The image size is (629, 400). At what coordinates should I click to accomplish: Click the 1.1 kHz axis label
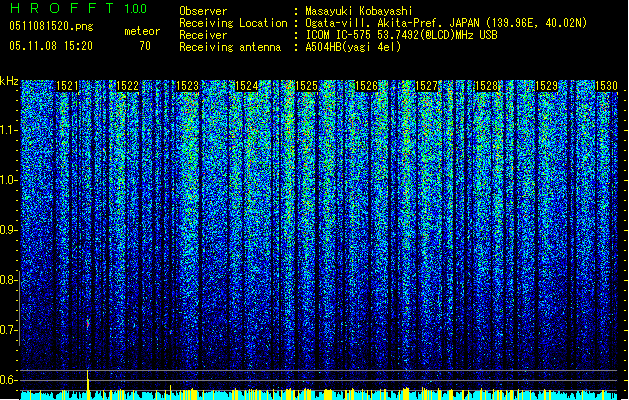pos(8,130)
